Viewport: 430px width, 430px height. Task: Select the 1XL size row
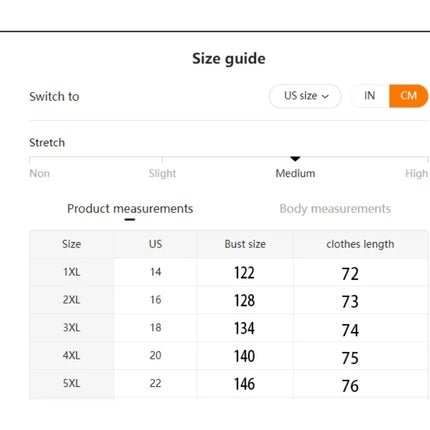[x=229, y=272]
